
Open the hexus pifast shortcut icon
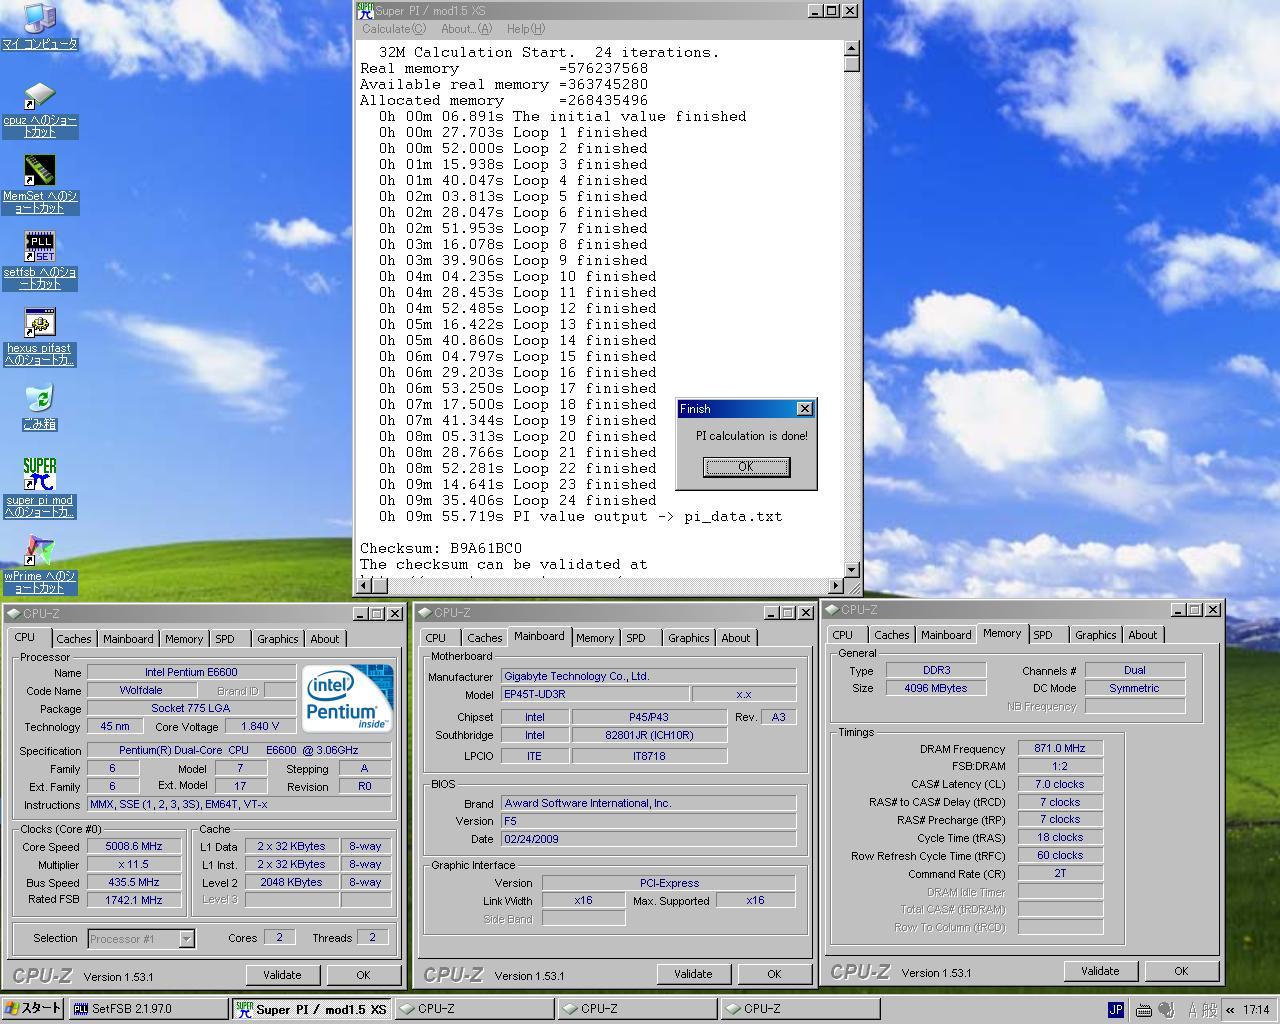pos(39,323)
